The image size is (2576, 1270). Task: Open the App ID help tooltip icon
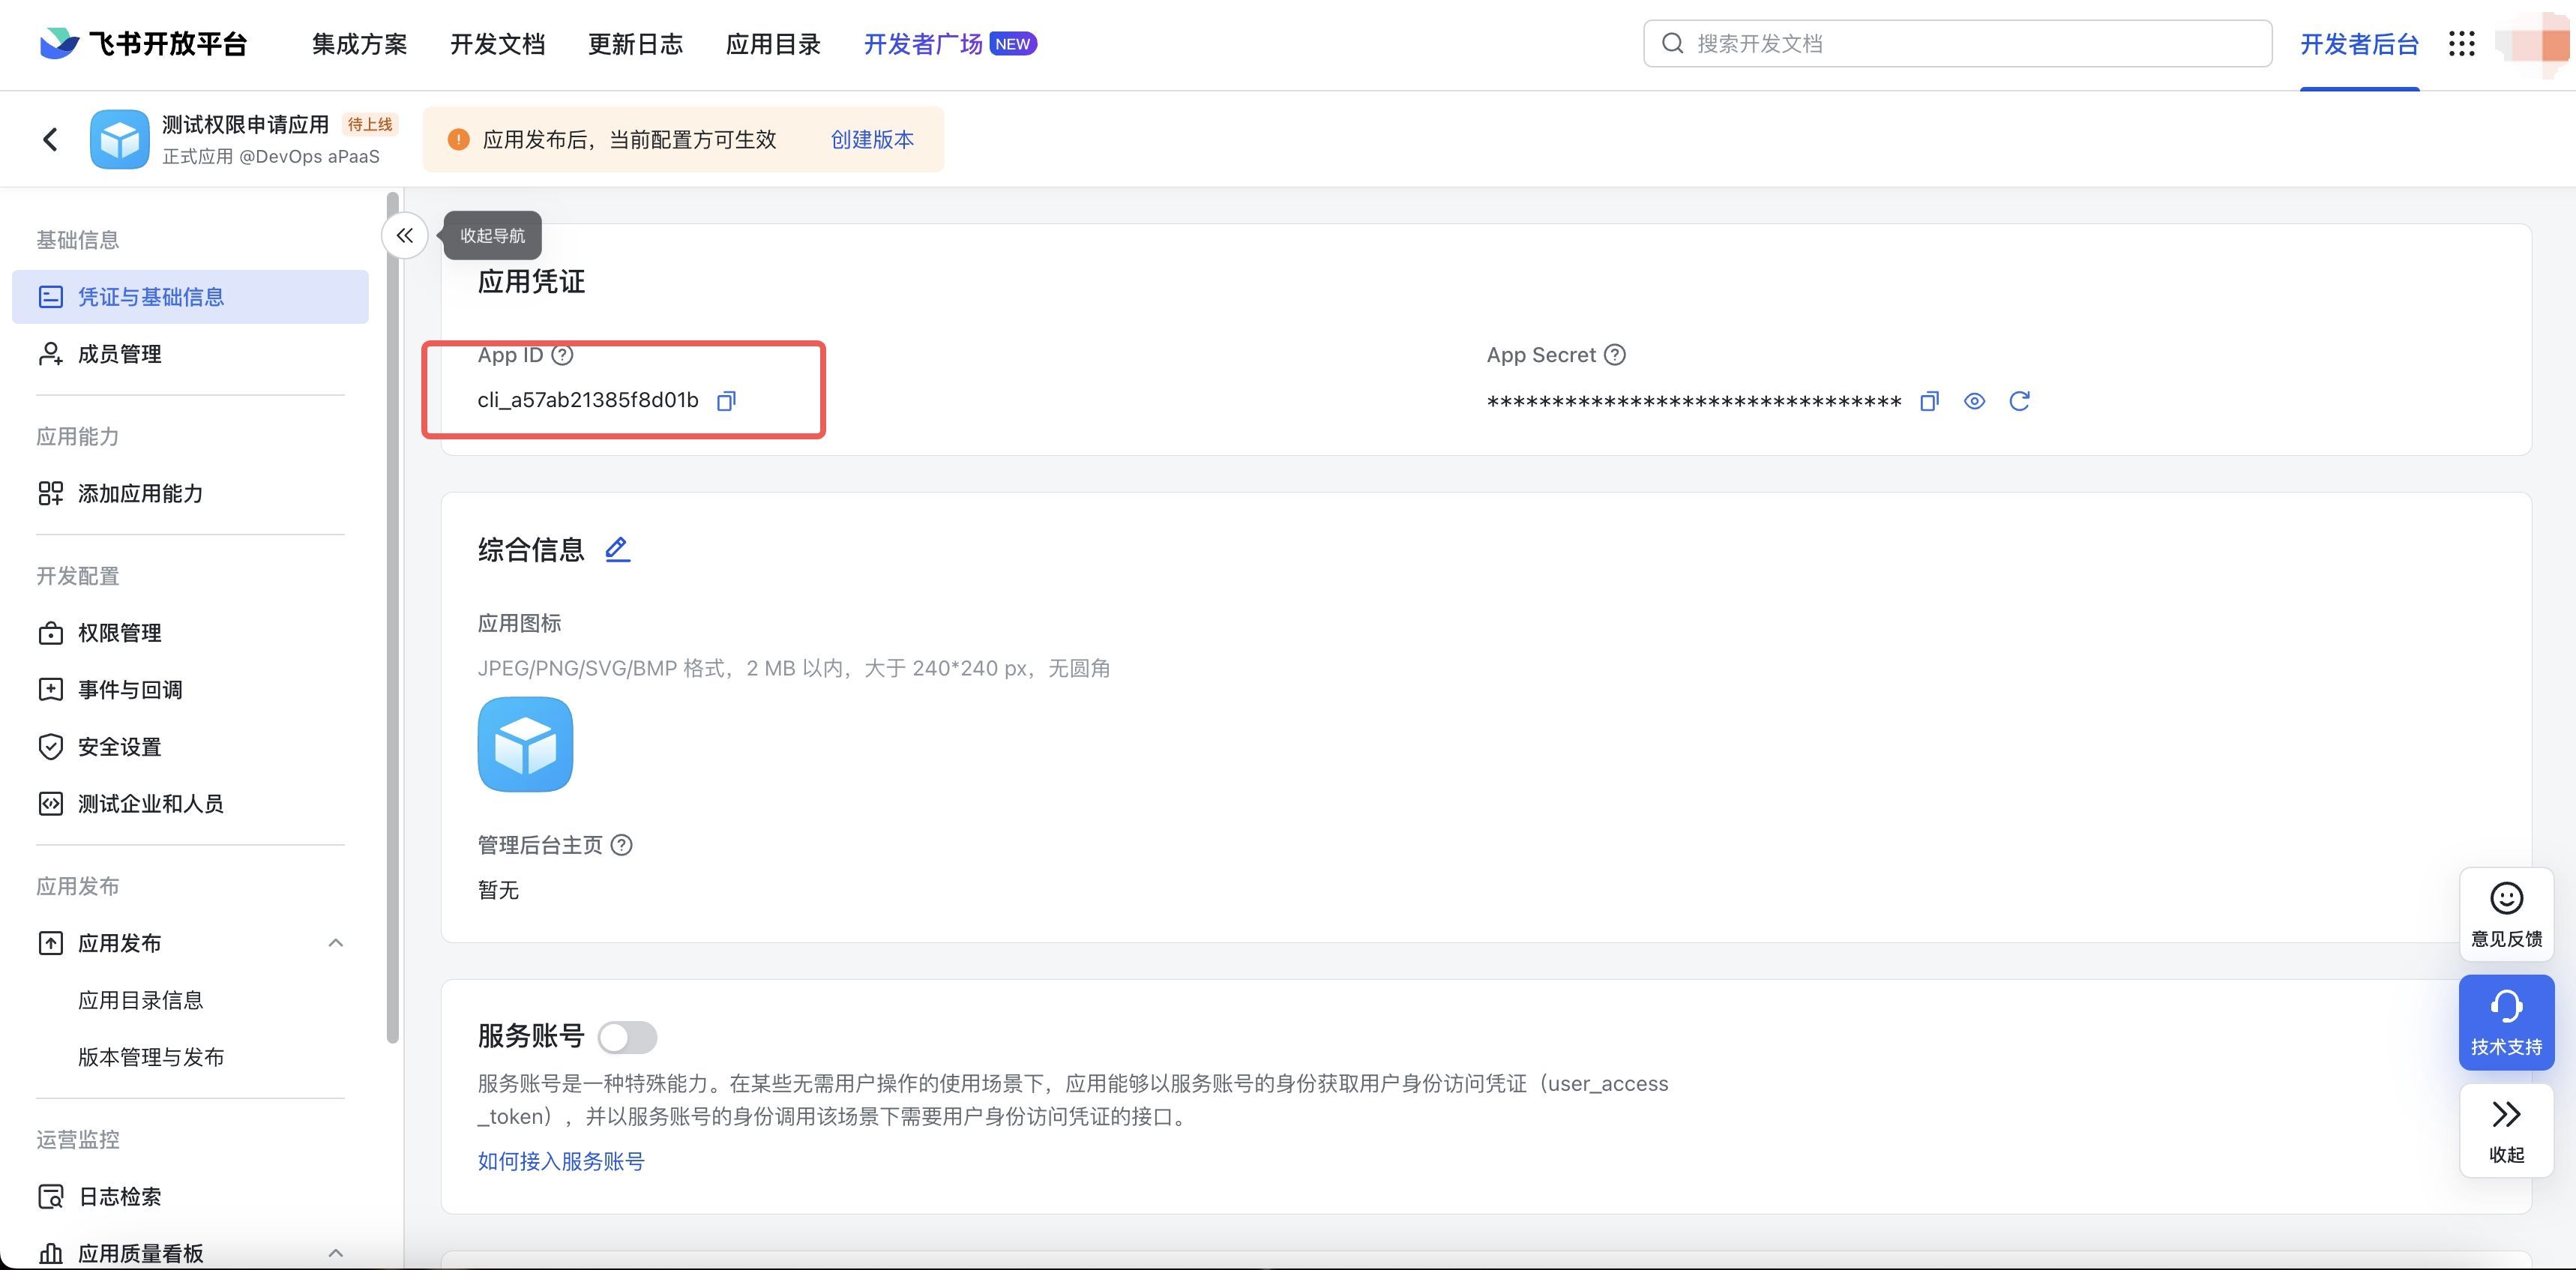(563, 355)
